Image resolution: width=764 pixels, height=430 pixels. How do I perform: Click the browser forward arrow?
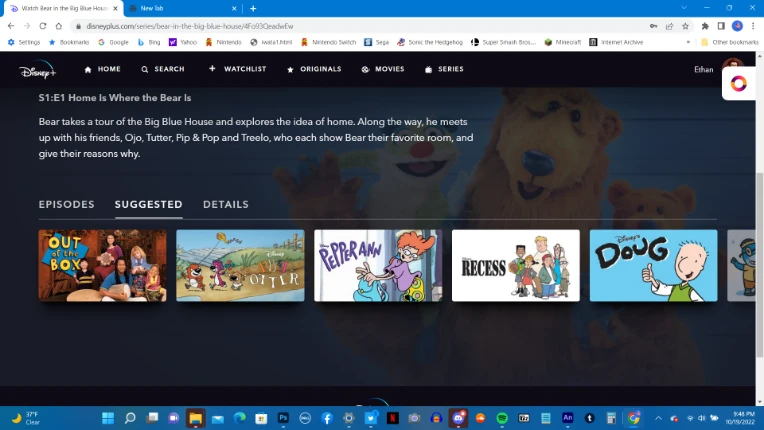(x=27, y=26)
